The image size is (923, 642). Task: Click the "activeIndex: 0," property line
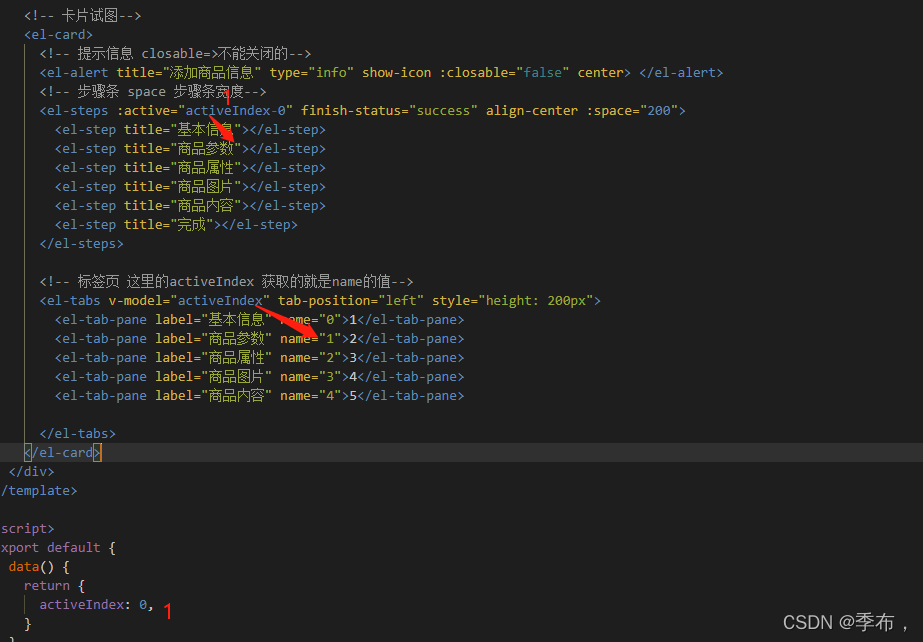(x=97, y=604)
